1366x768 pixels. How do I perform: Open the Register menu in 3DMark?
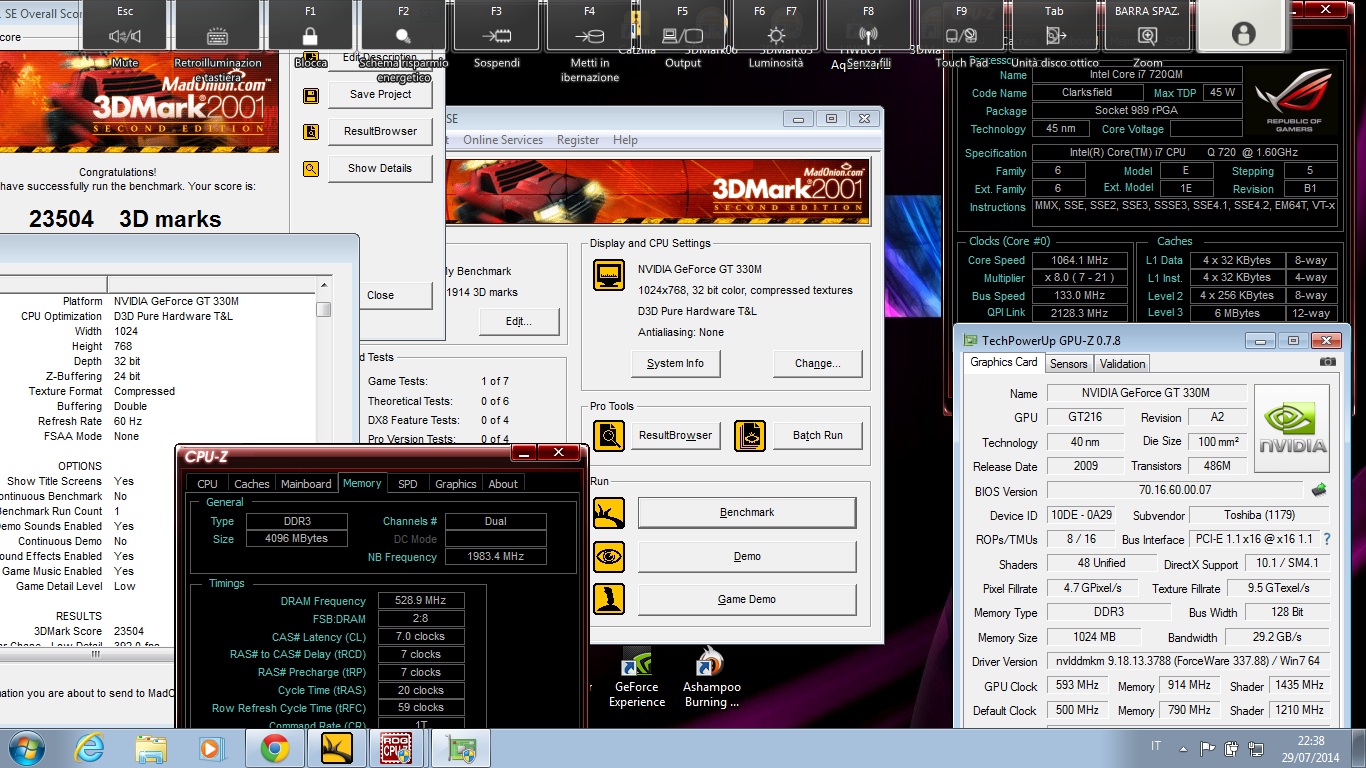(578, 140)
